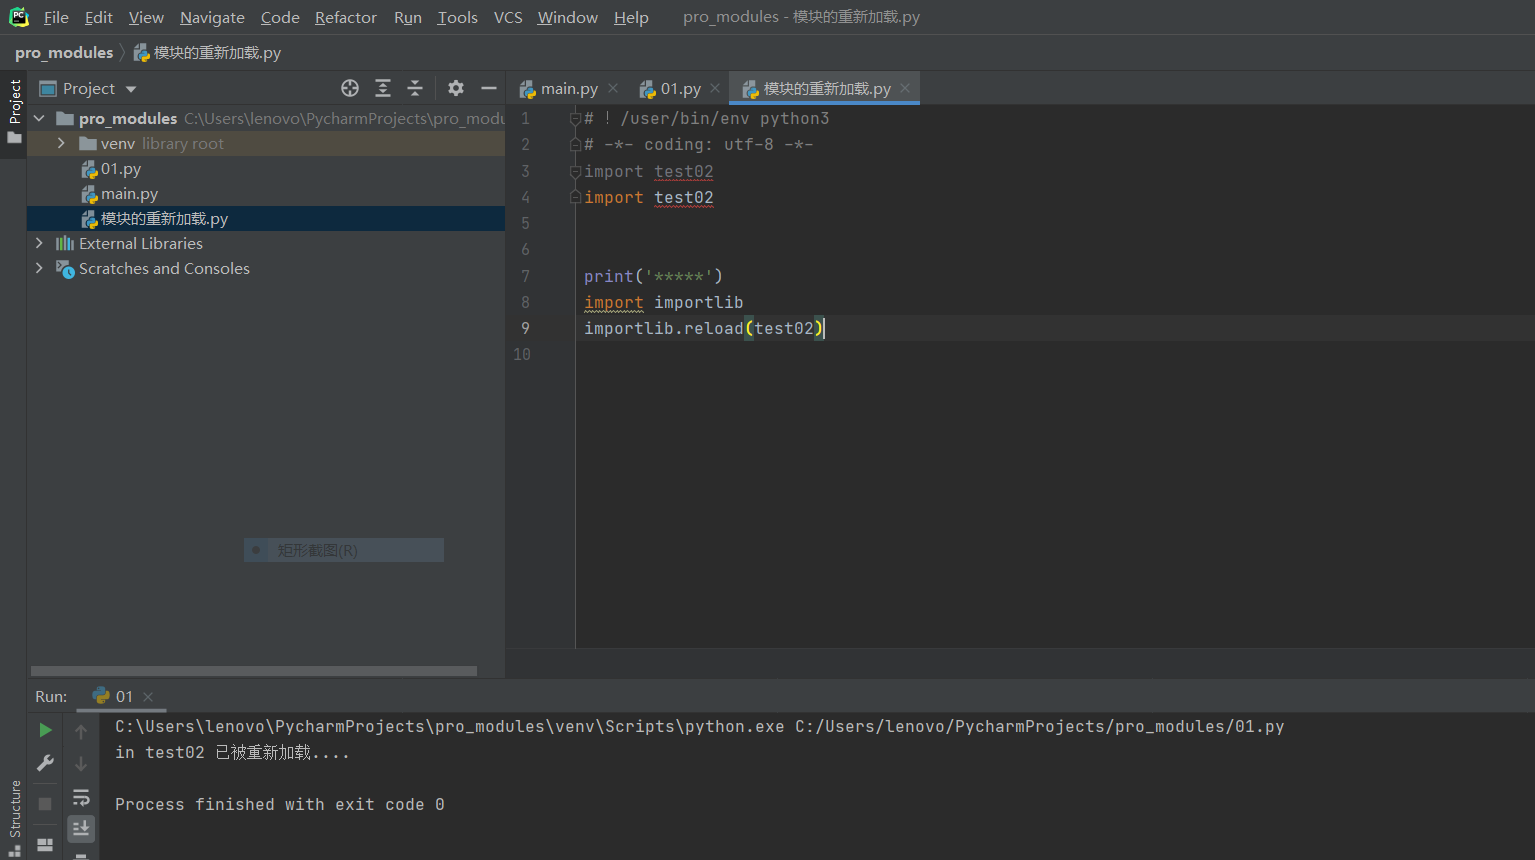Click 模块的重新加载.py breadcrumb in navigation bar

(207, 53)
